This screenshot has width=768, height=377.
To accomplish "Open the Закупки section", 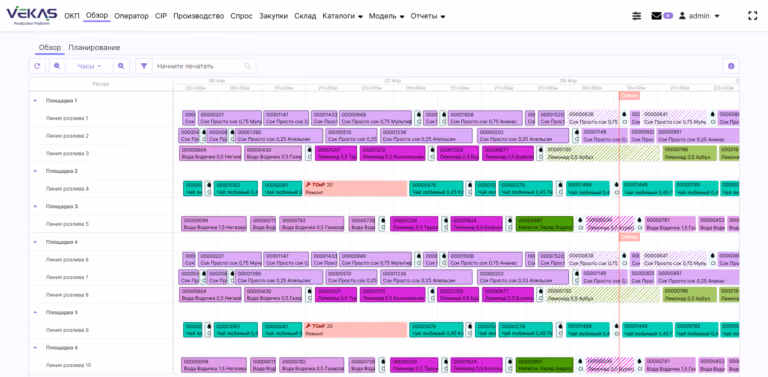I will pos(273,16).
